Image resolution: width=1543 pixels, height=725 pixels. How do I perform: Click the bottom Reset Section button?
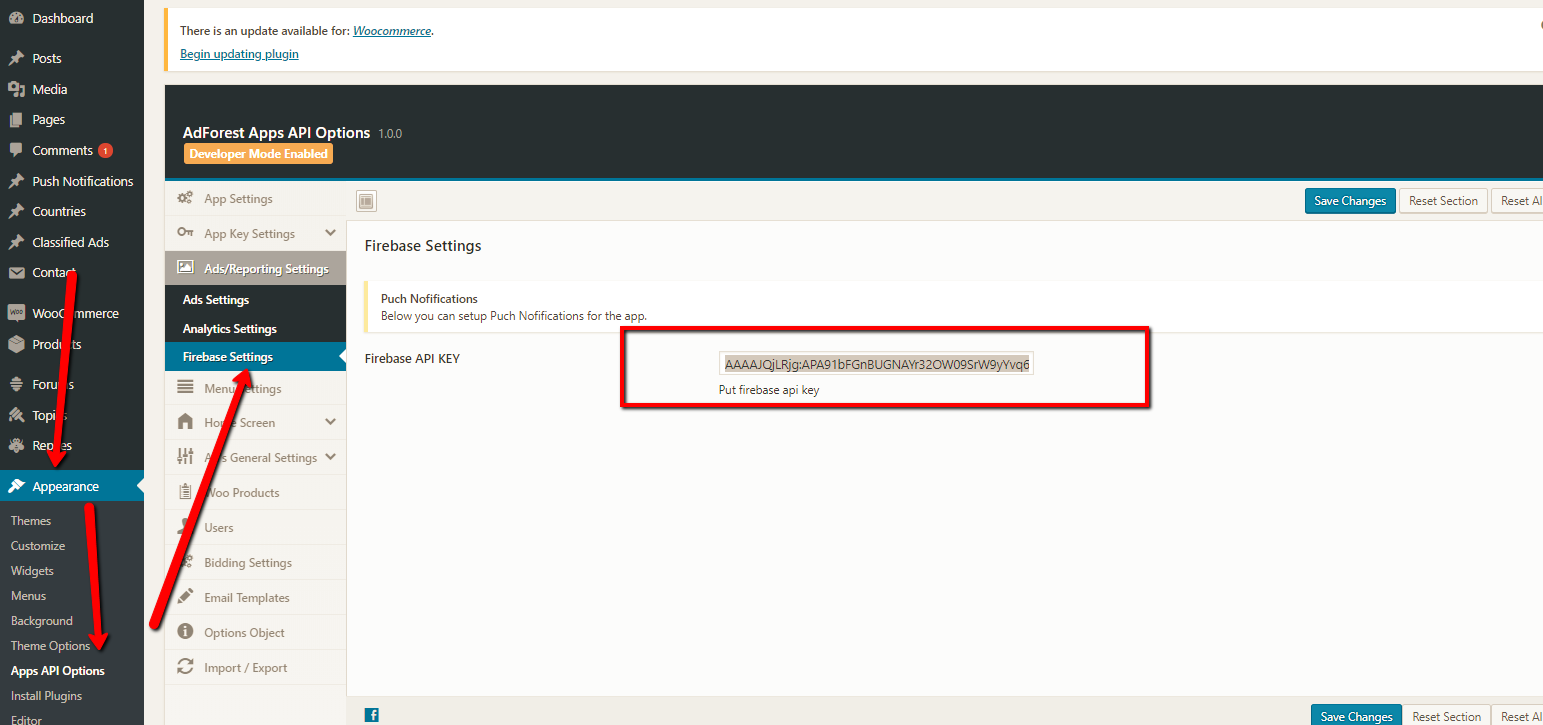[x=1447, y=716]
